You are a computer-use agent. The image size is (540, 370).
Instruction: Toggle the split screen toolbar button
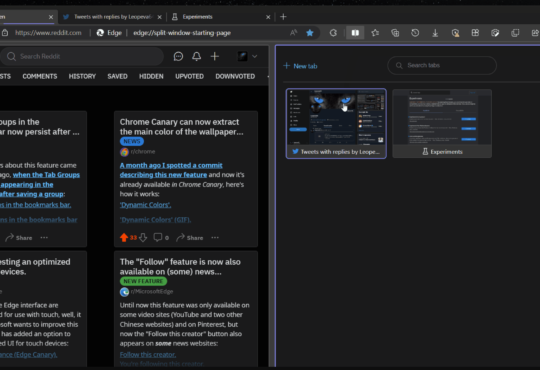tap(355, 33)
